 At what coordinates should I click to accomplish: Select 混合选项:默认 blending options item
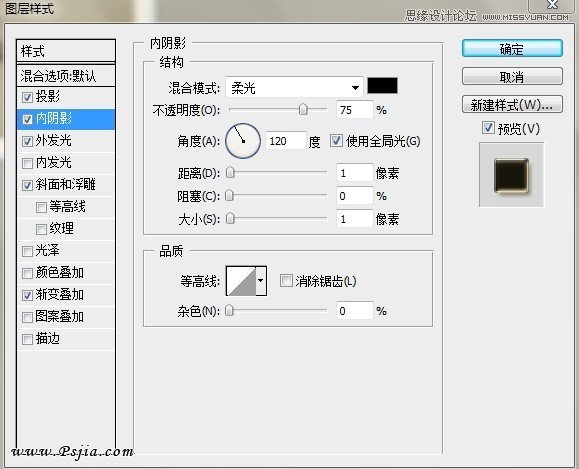66,76
